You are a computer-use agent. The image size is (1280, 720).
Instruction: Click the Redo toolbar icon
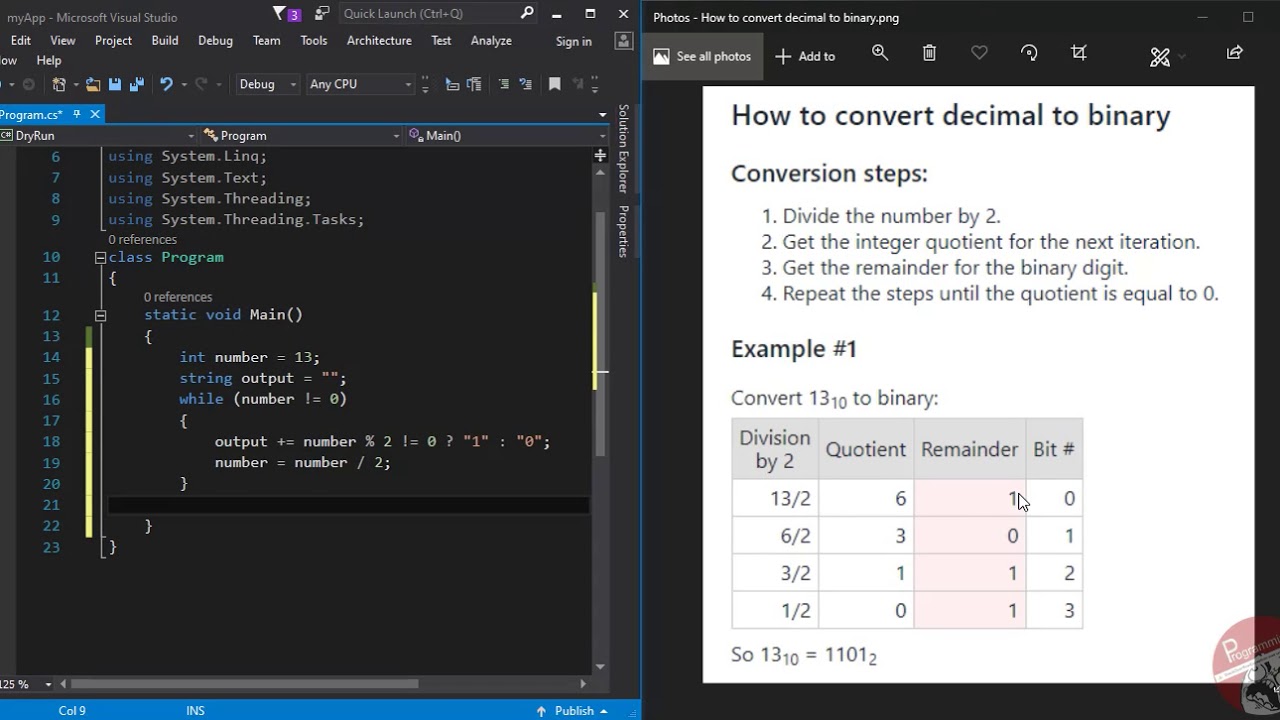[202, 84]
